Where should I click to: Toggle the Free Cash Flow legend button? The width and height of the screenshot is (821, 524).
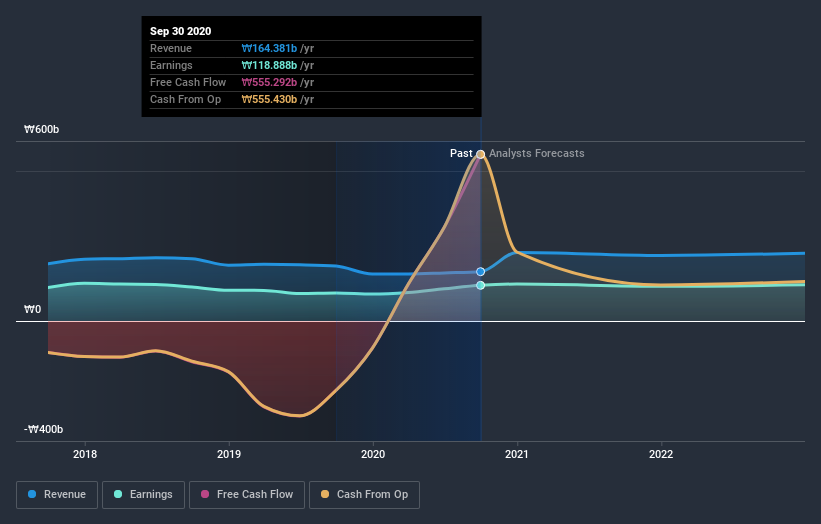click(x=247, y=495)
